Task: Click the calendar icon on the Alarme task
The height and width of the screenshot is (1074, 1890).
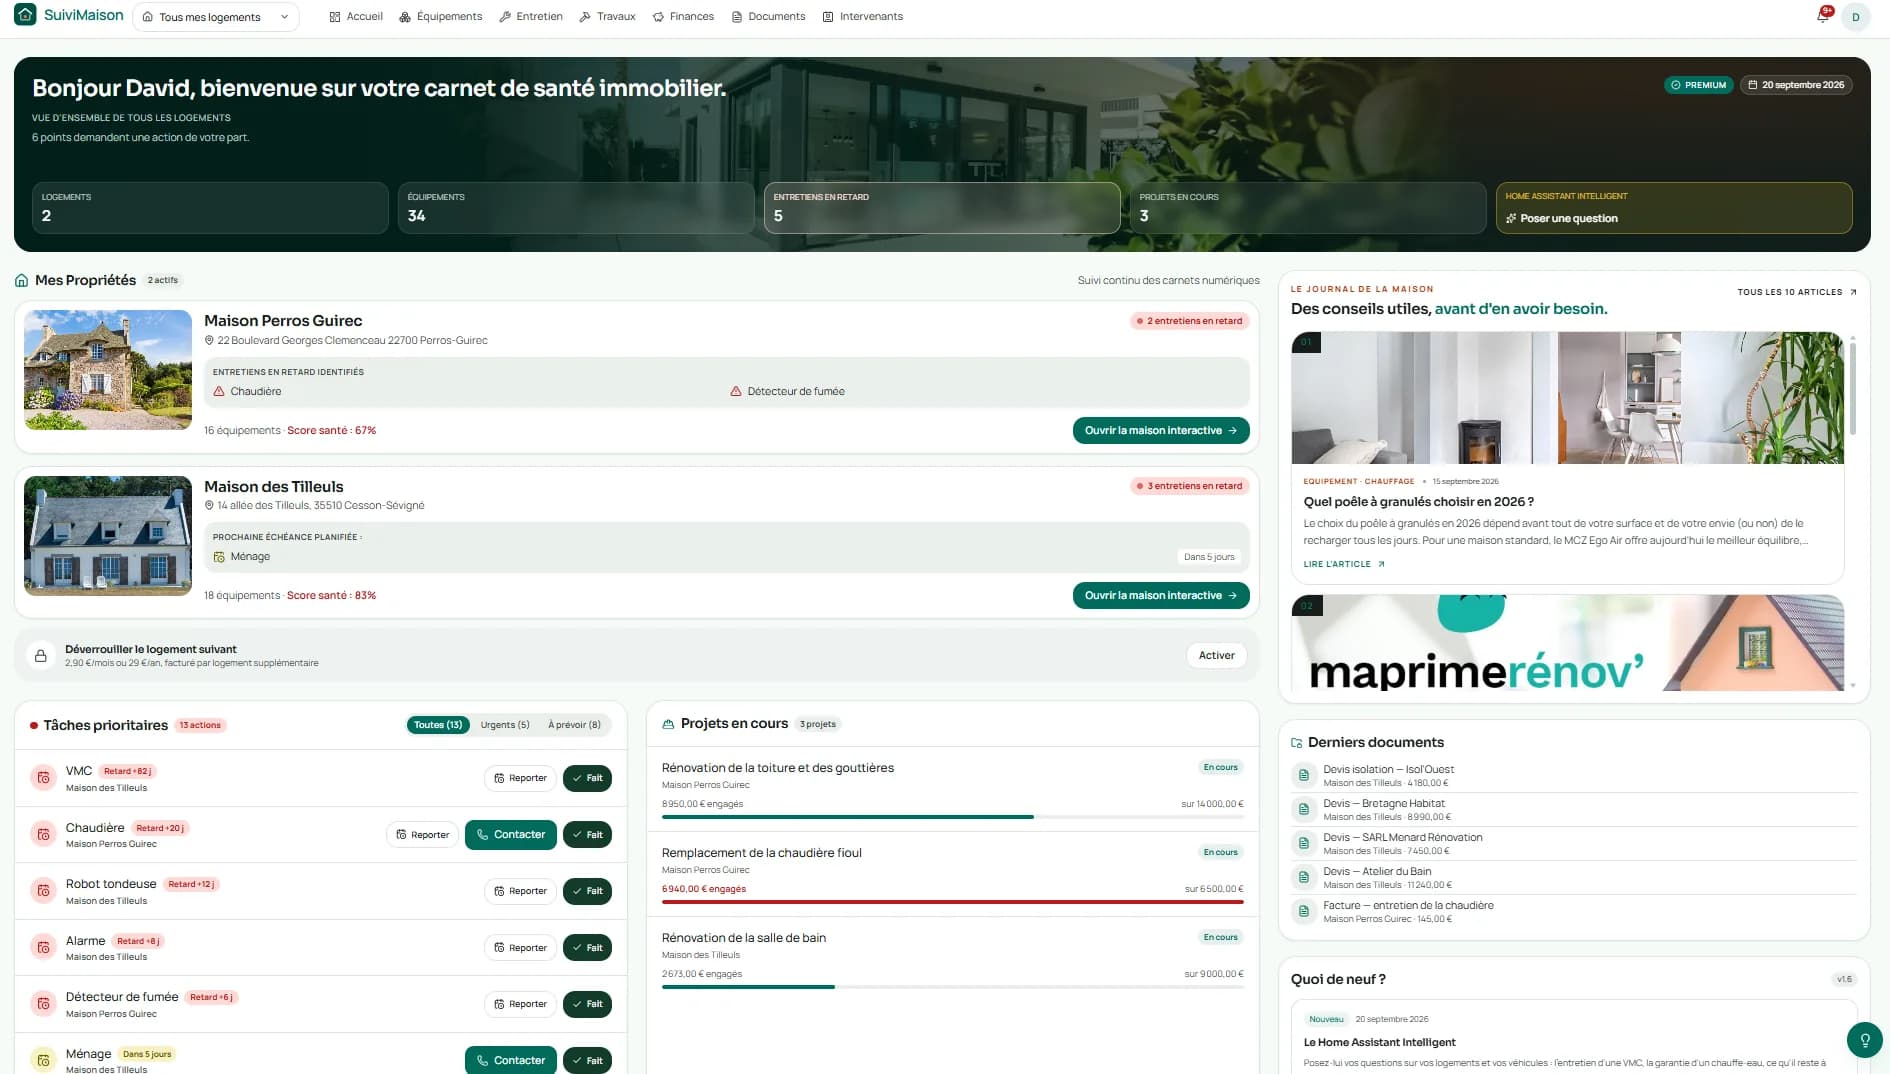Action: coord(43,947)
